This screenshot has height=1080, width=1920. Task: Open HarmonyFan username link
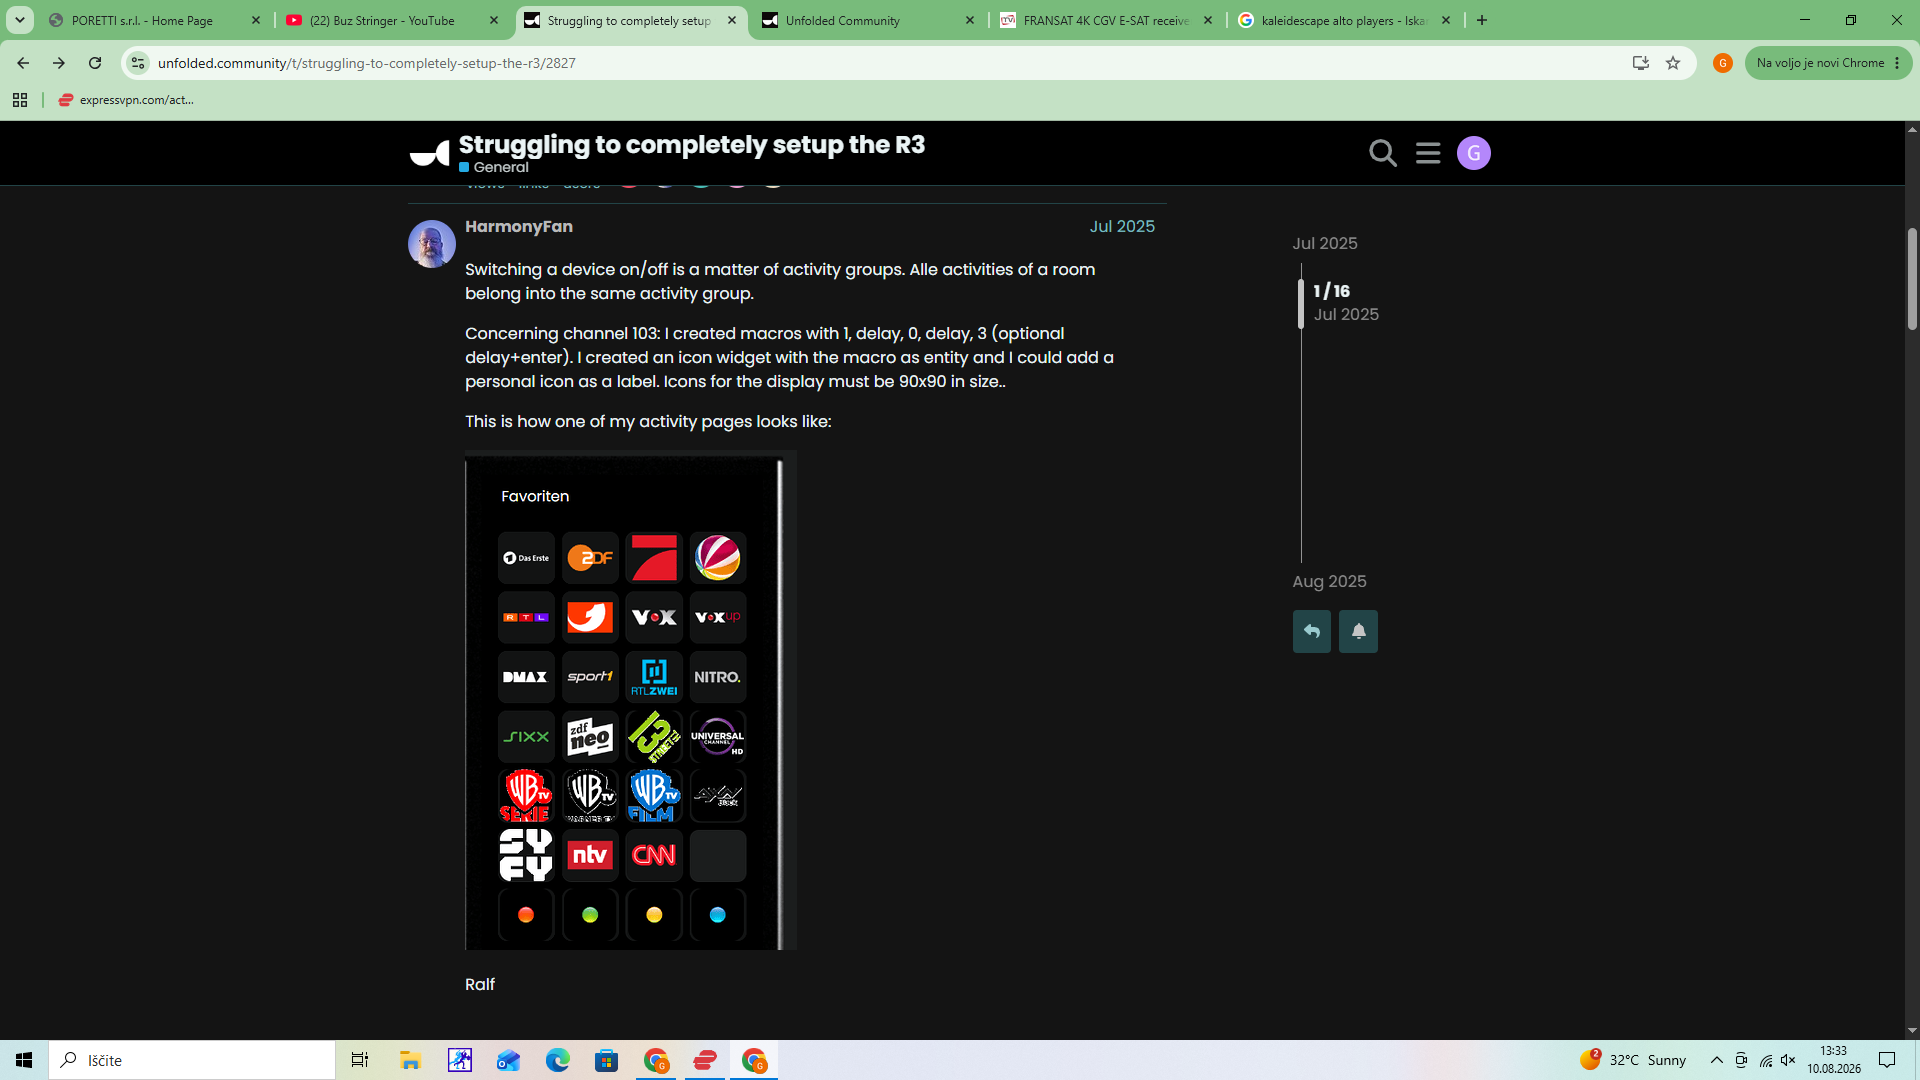[518, 226]
